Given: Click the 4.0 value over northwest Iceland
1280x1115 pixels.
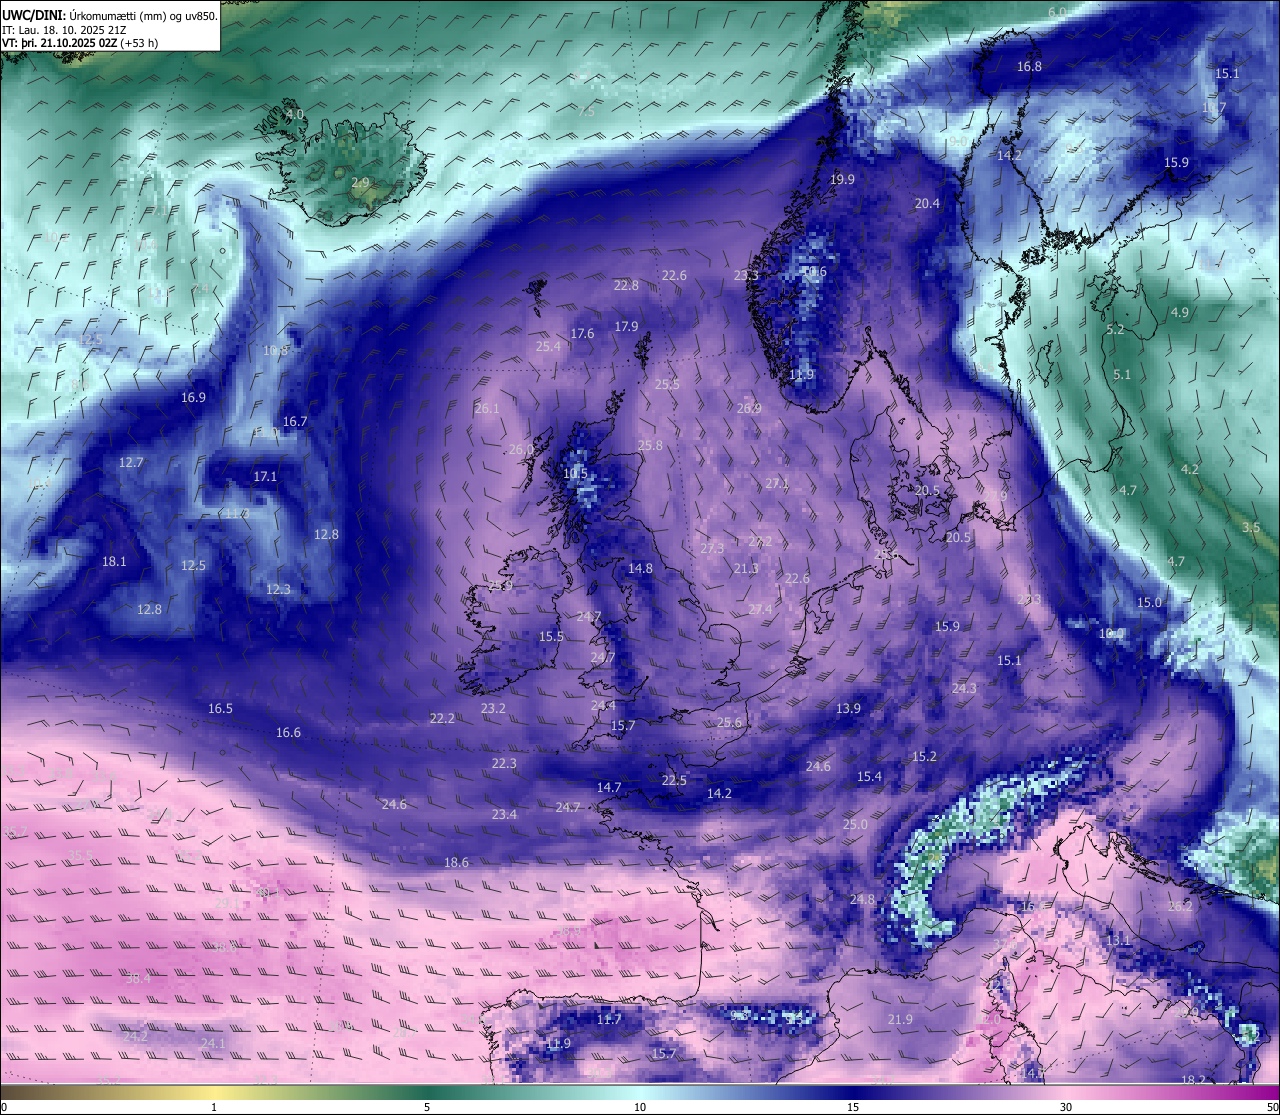Looking at the screenshot, I should coord(295,114).
